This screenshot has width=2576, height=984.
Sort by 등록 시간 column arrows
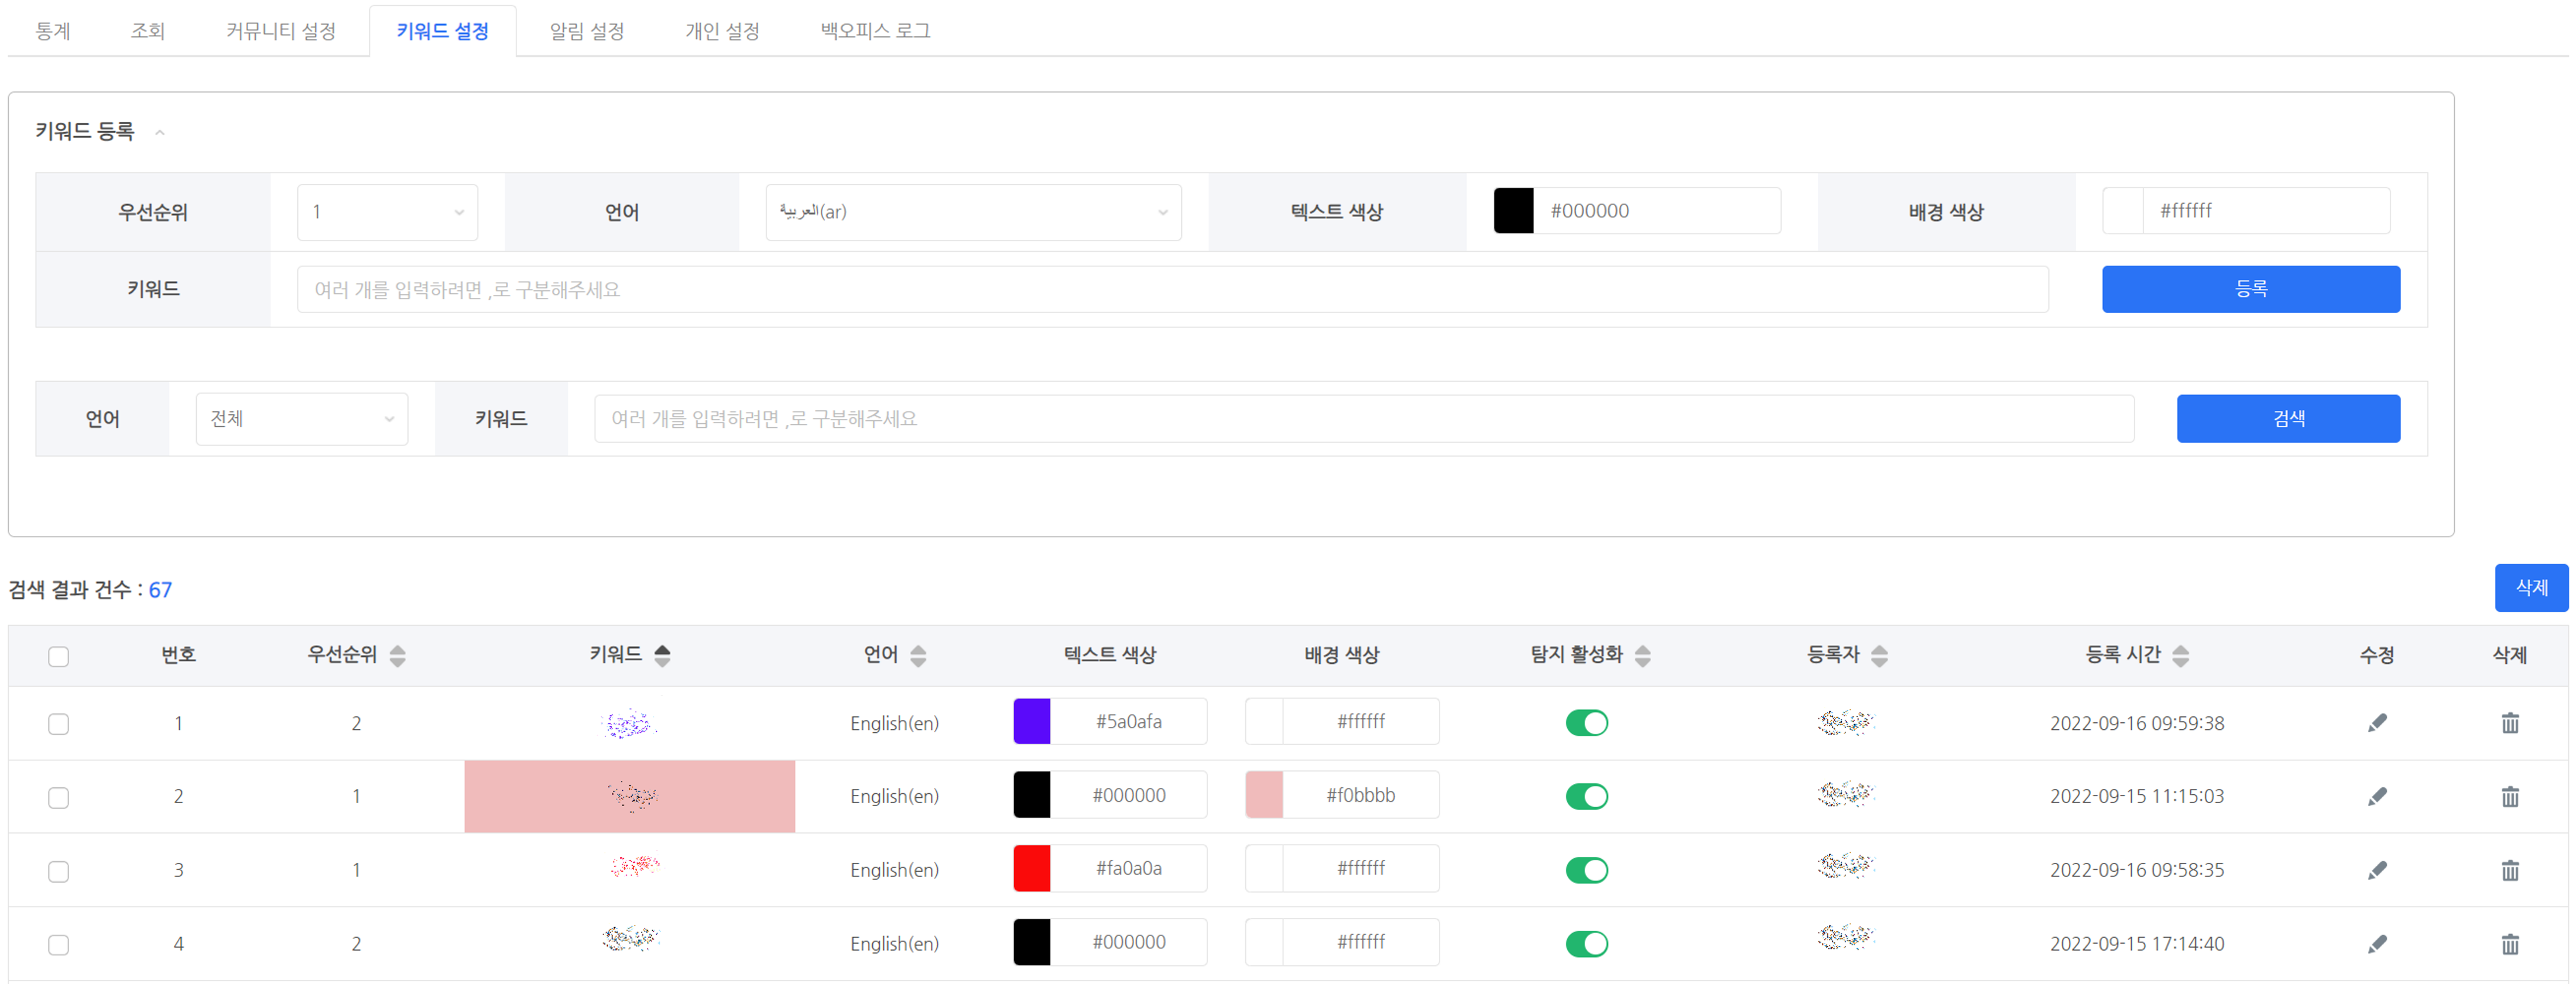click(2180, 656)
